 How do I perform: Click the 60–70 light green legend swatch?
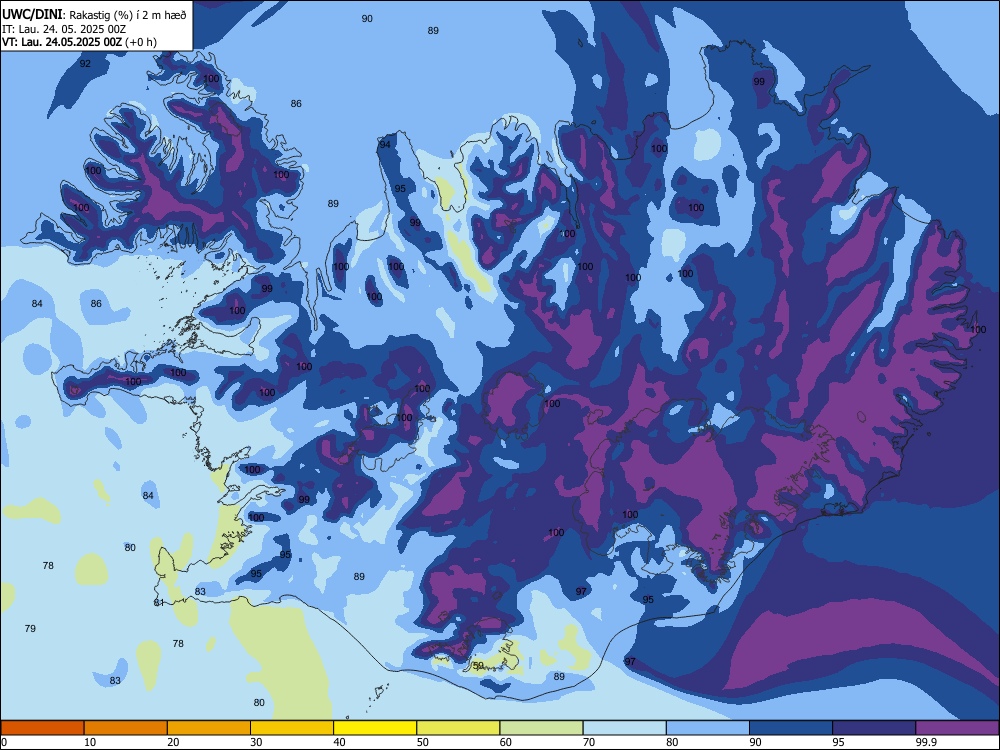point(541,728)
